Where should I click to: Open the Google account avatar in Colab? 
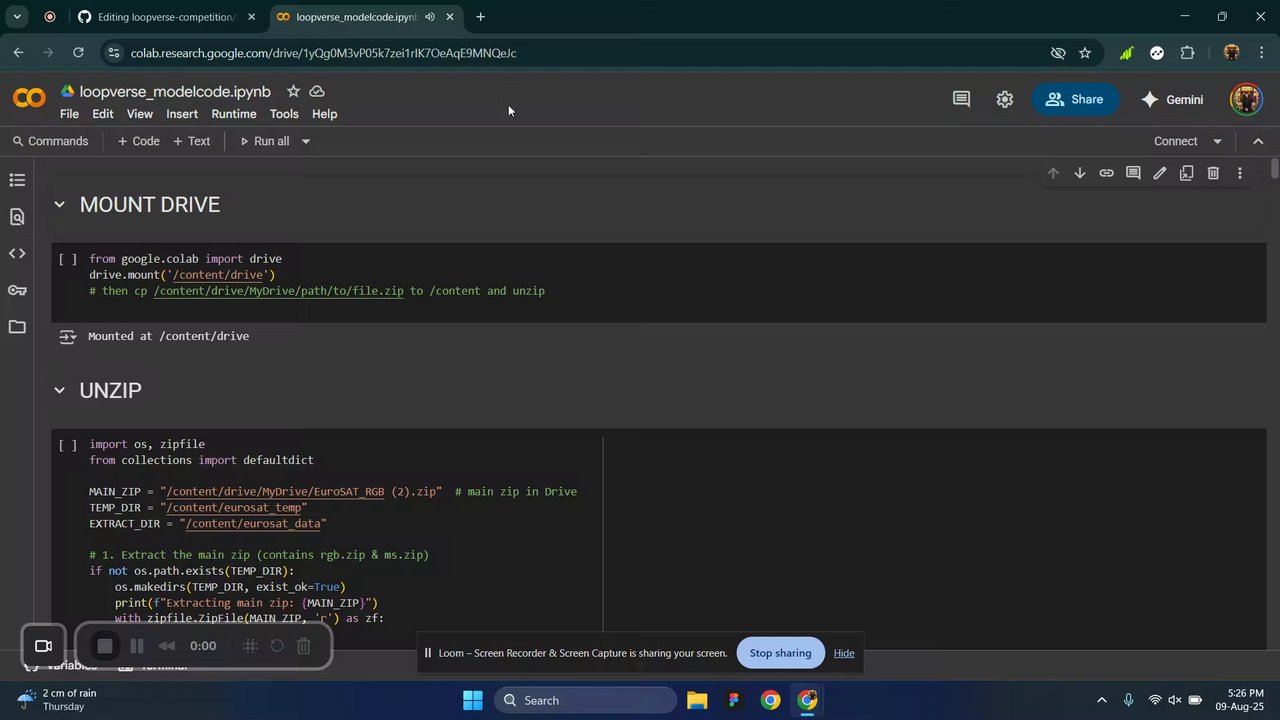click(x=1245, y=99)
